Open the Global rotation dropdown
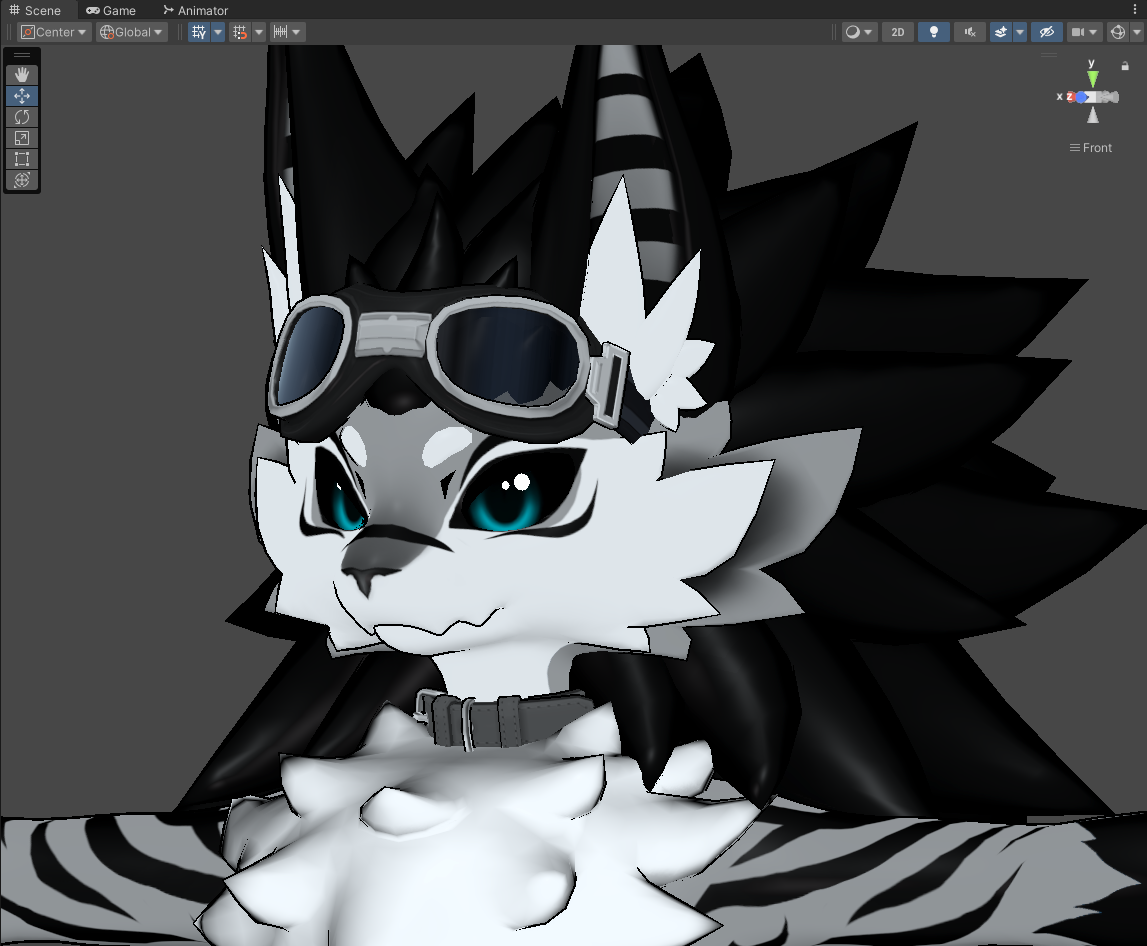The width and height of the screenshot is (1147, 946). click(x=131, y=32)
